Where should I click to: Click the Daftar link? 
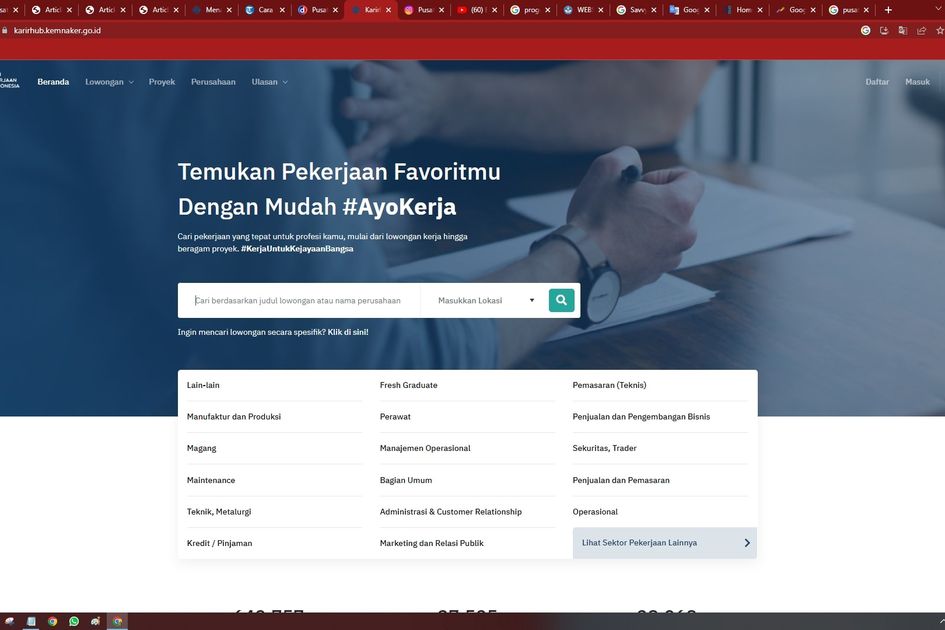coord(877,82)
